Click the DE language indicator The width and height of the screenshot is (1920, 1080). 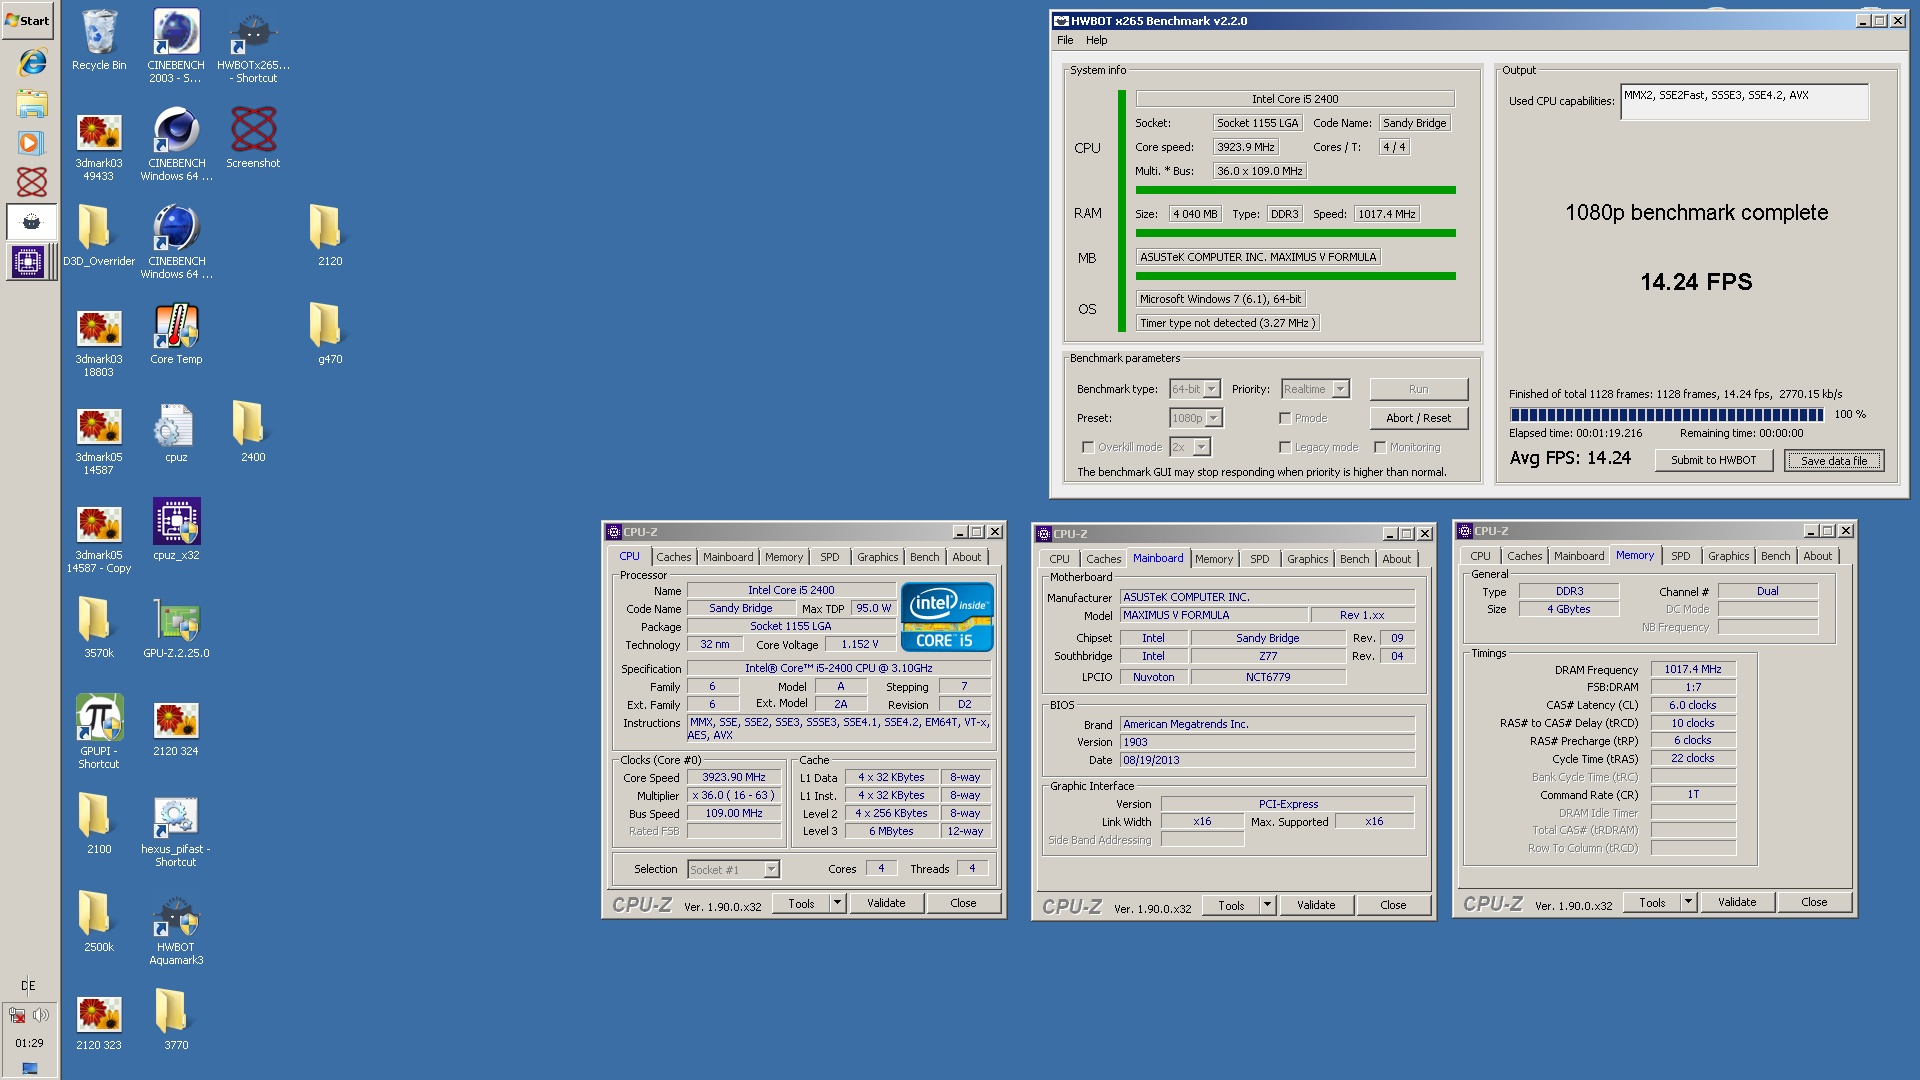(28, 986)
